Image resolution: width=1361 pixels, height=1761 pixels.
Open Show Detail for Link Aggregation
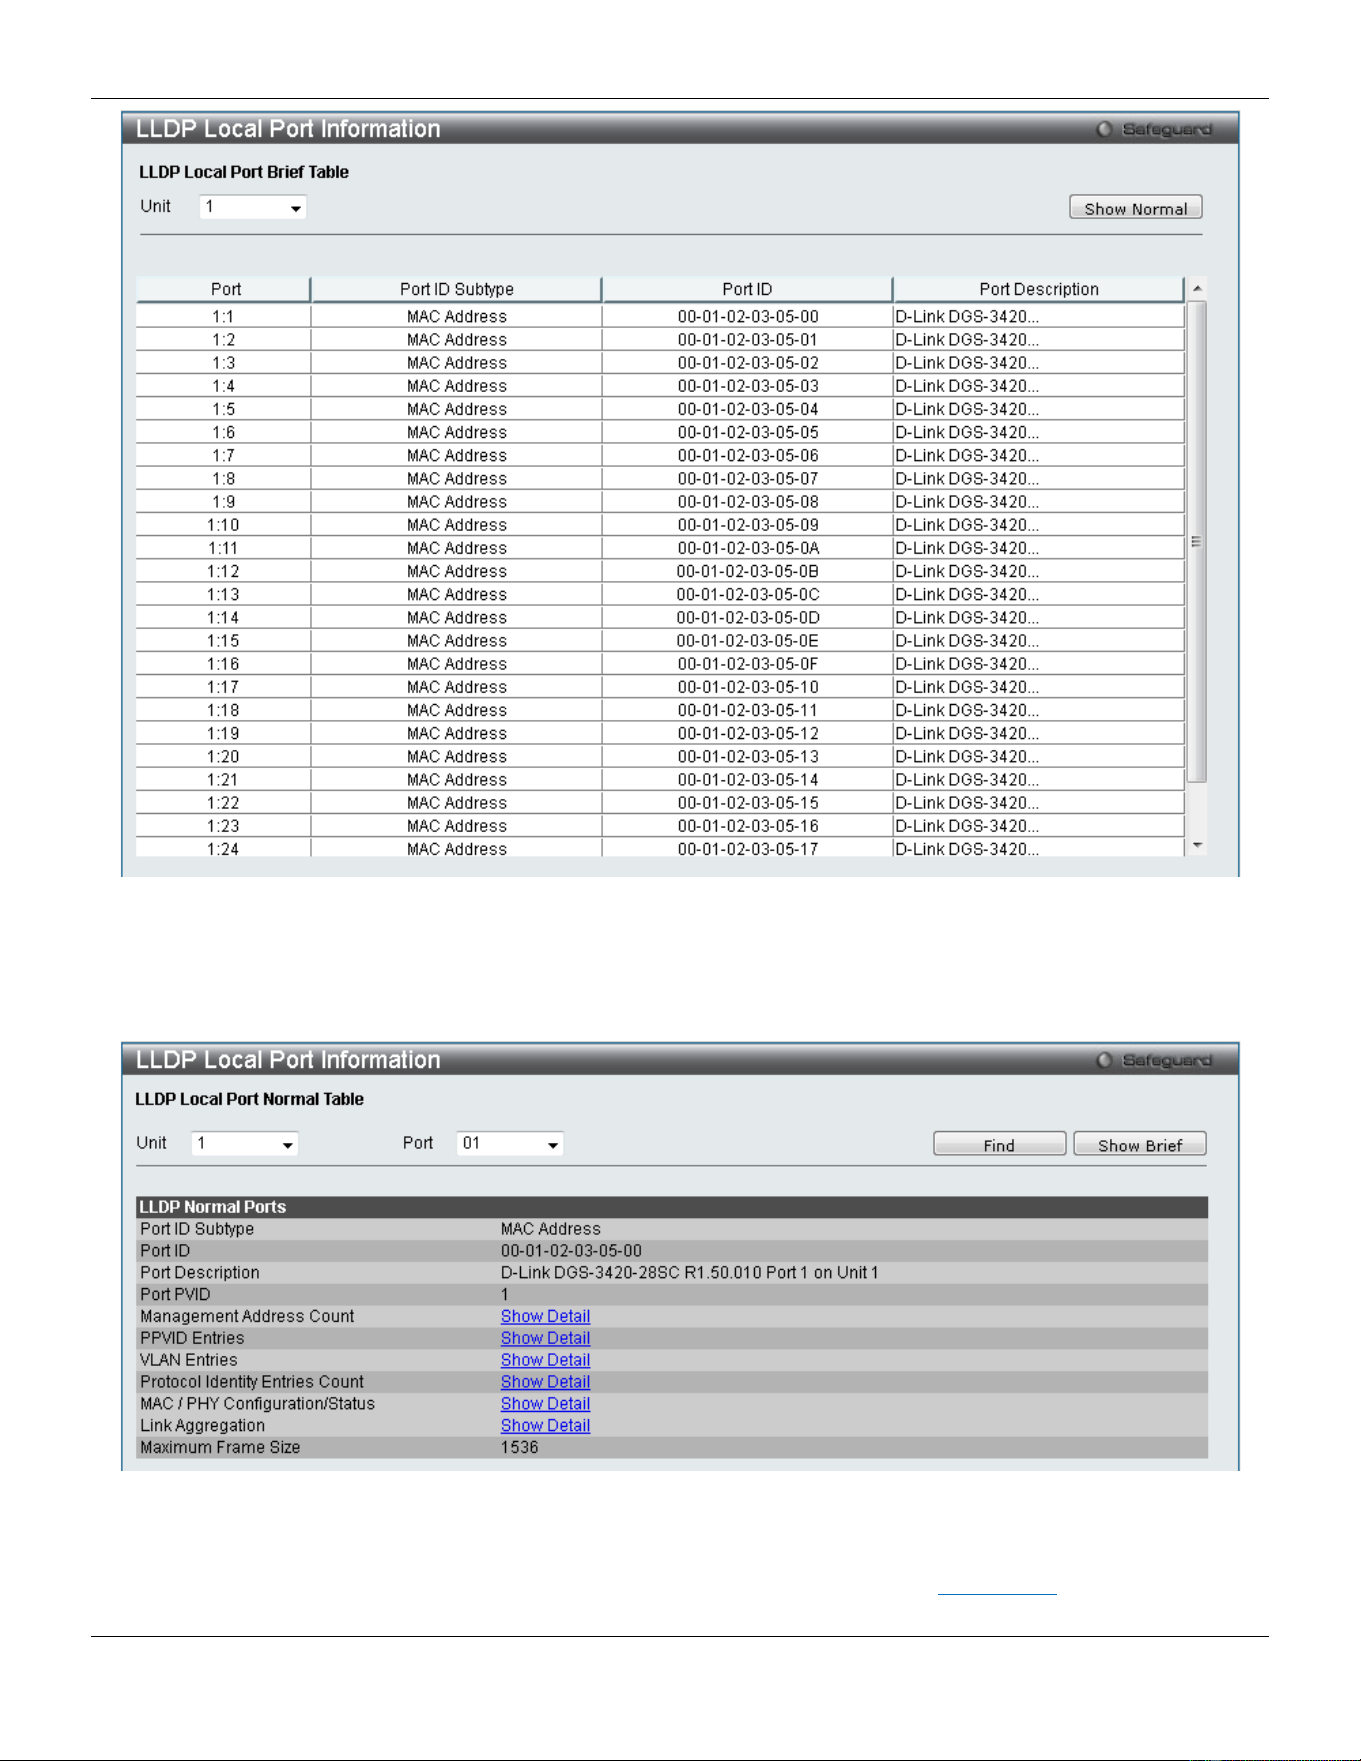pos(545,1426)
